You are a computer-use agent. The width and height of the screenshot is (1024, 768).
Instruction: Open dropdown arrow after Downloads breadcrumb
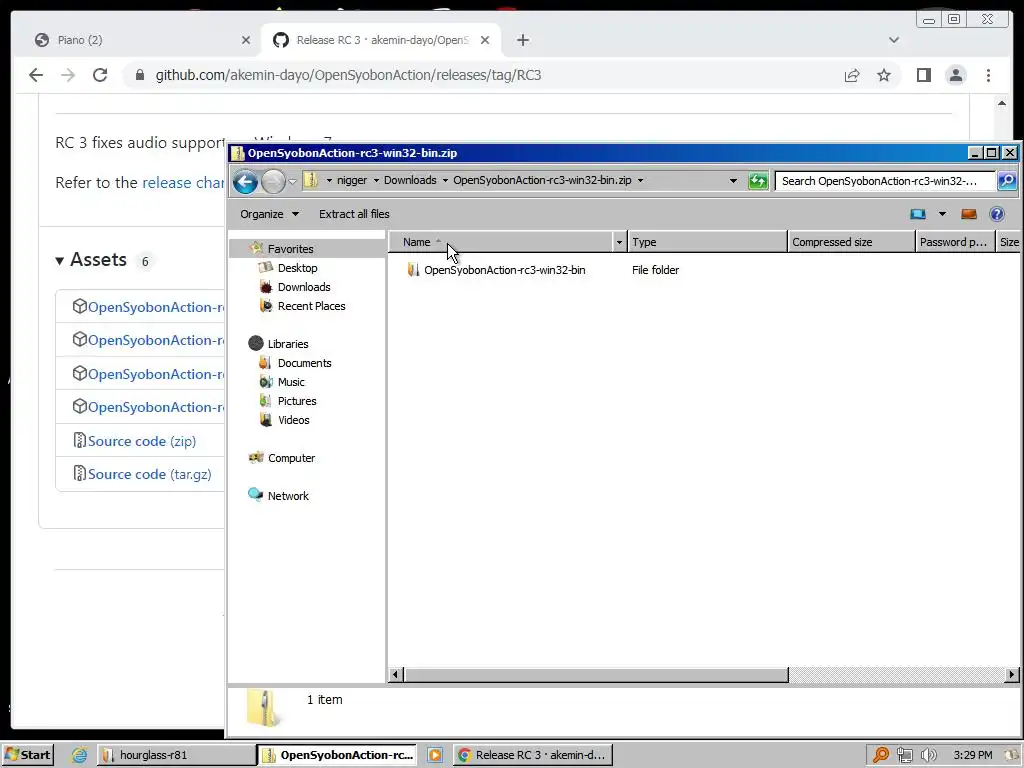pyautogui.click(x=445, y=180)
